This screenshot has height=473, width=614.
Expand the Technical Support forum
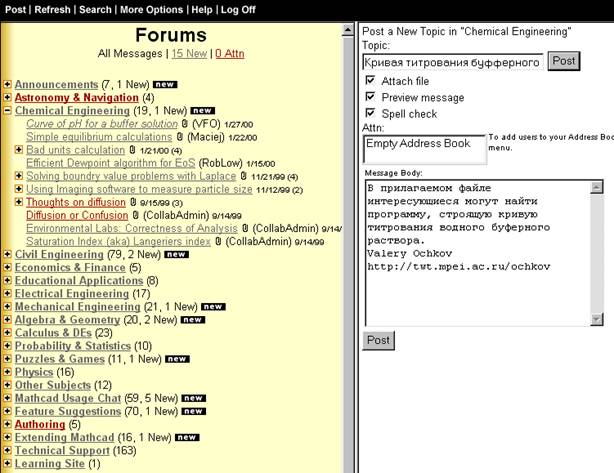click(x=7, y=450)
